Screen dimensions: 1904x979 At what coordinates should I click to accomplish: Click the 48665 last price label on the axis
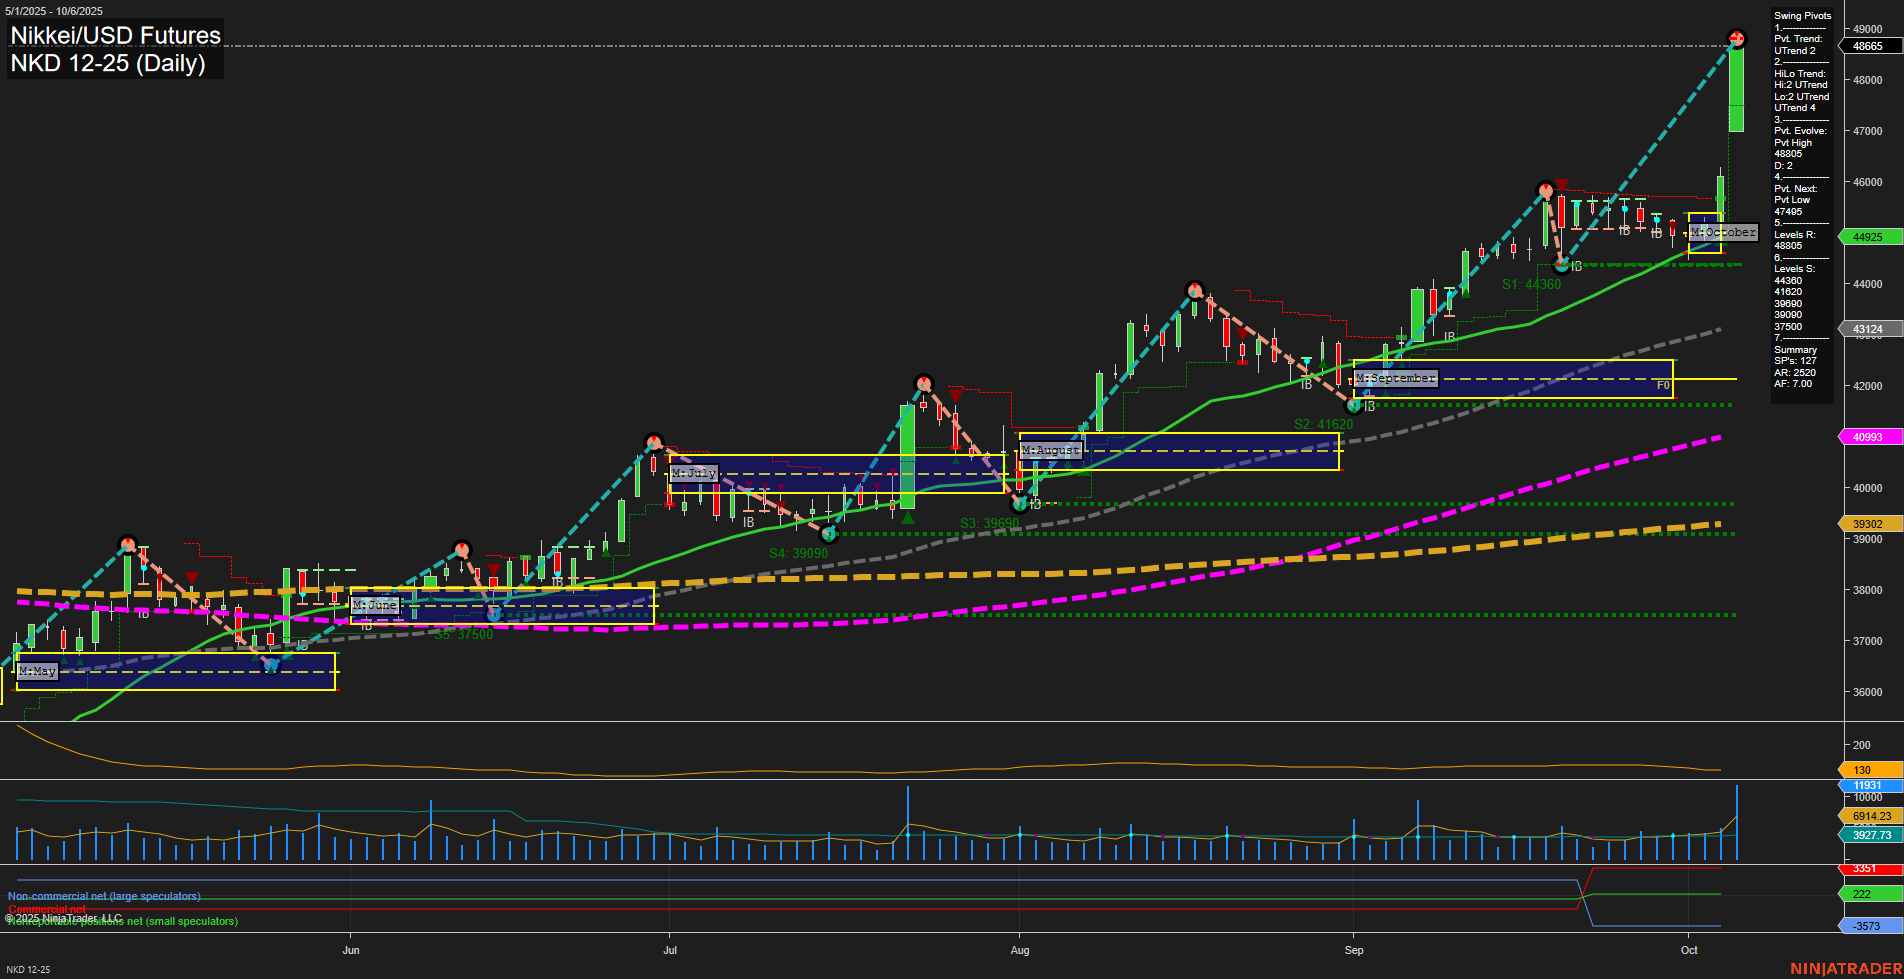coord(1866,45)
